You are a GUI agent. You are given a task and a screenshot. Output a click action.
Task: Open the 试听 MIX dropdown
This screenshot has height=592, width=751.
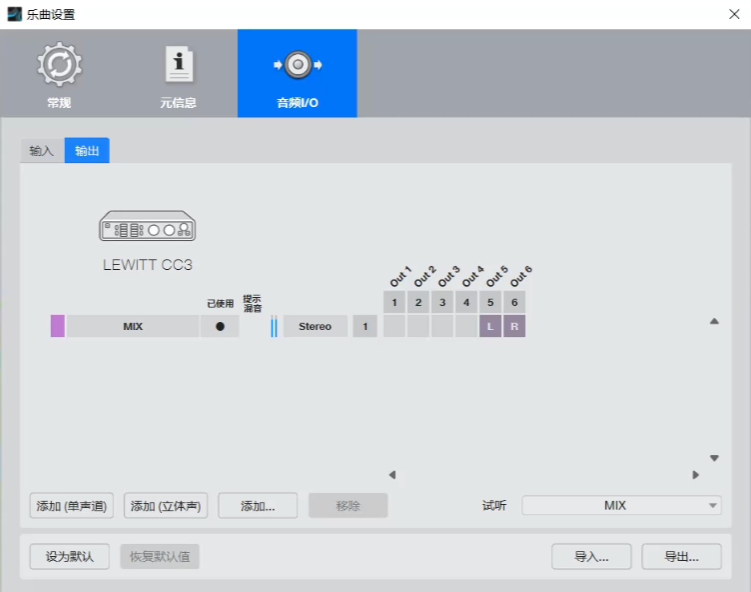tap(621, 506)
